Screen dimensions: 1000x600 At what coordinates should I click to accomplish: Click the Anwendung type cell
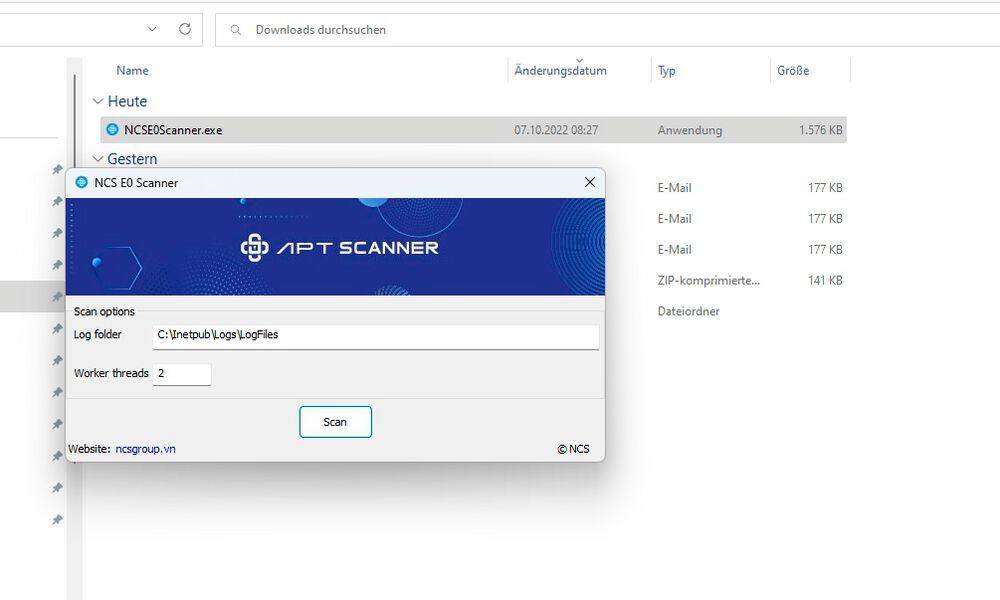689,130
